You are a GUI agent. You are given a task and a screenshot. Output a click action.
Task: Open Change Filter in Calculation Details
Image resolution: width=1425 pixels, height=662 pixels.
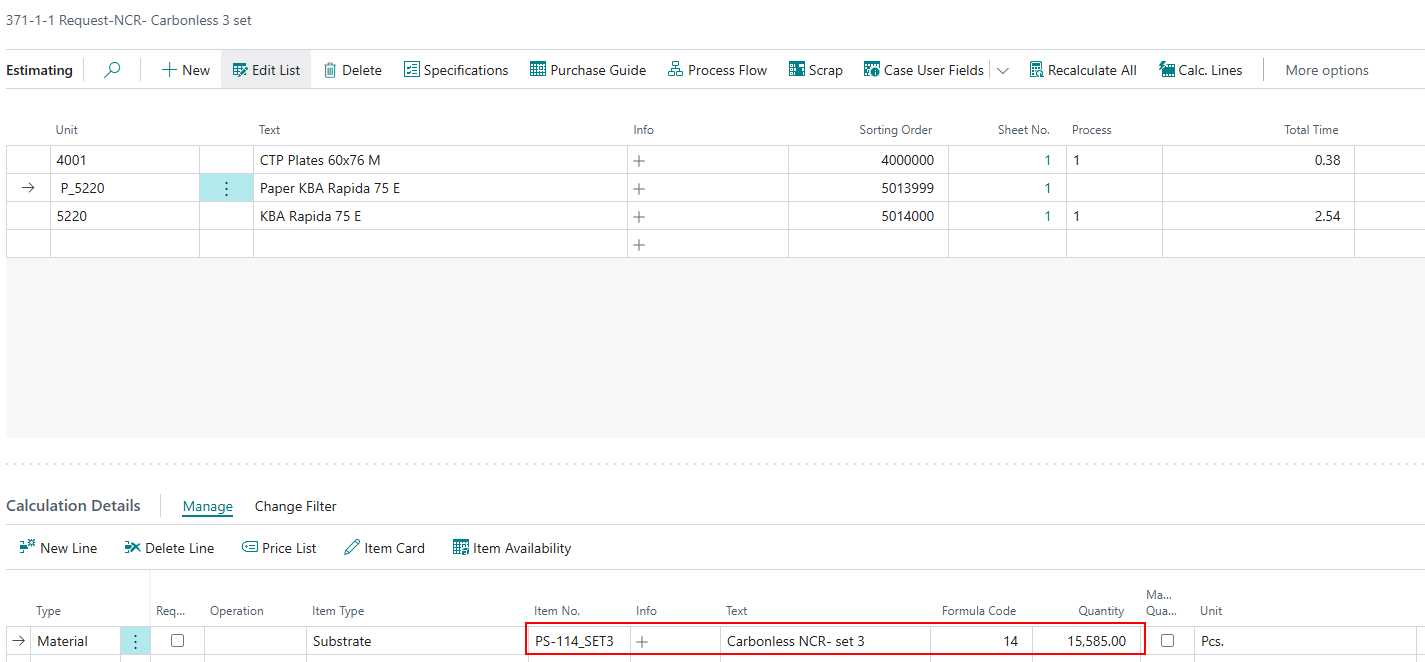click(295, 506)
